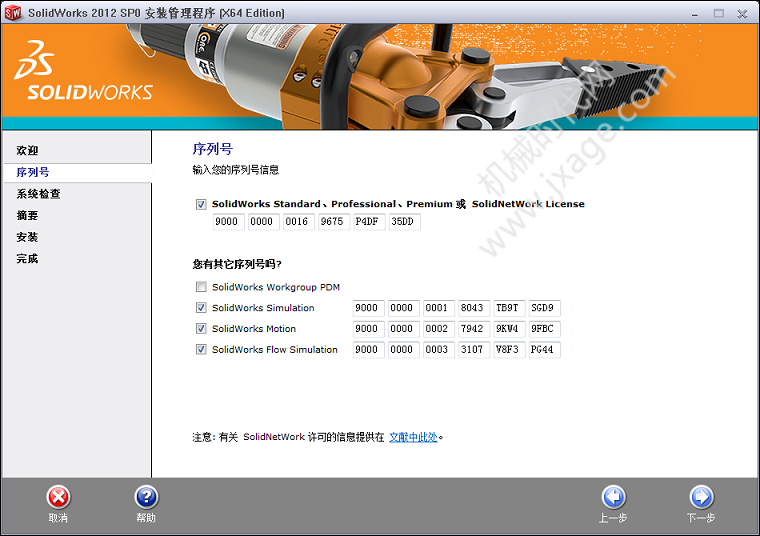
Task: Toggle the SolidWorks Standard license checkbox
Action: (x=201, y=205)
